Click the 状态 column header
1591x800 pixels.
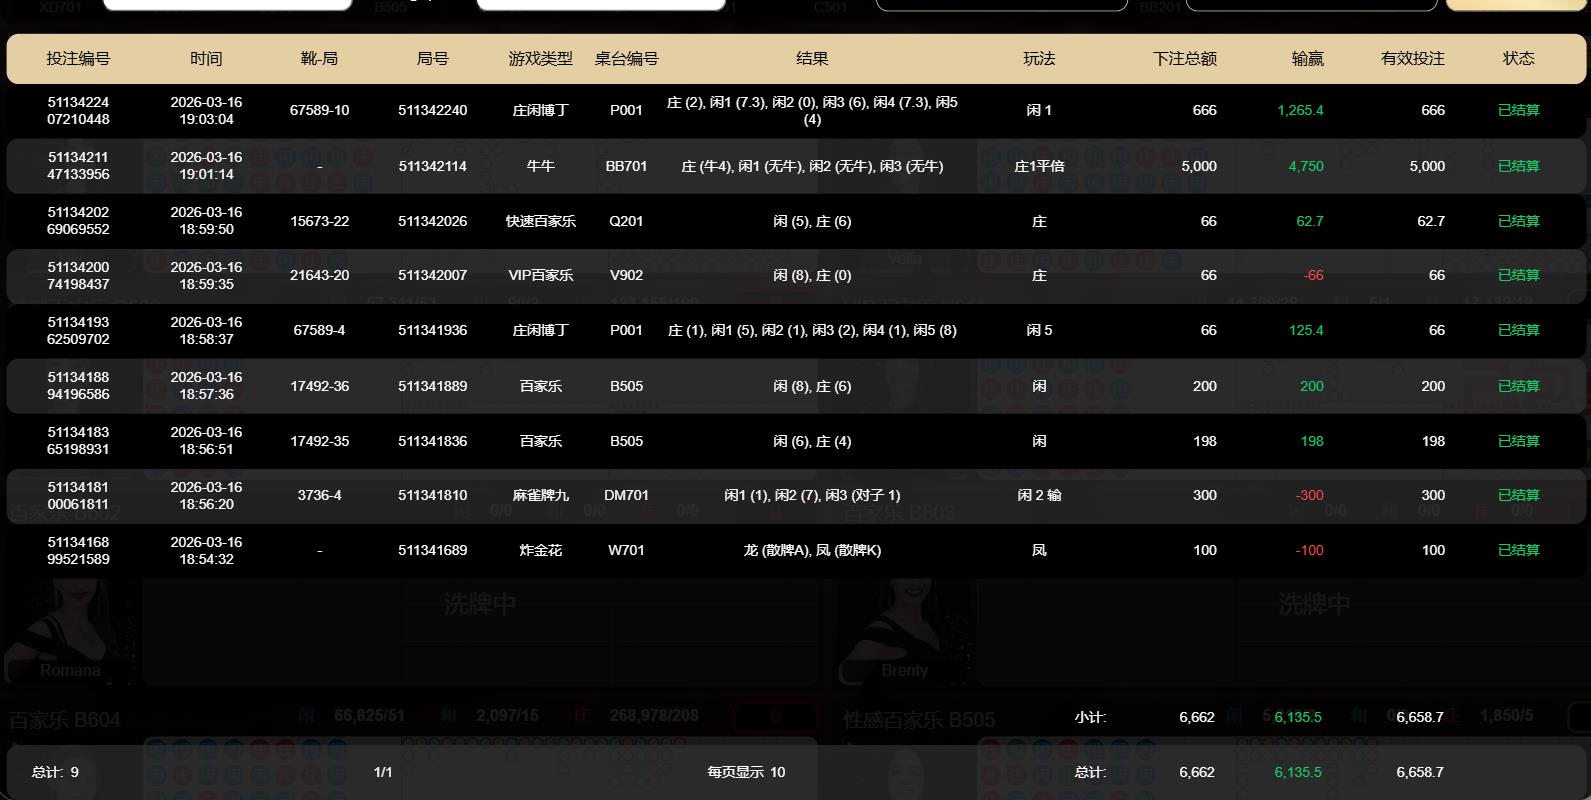[1518, 59]
